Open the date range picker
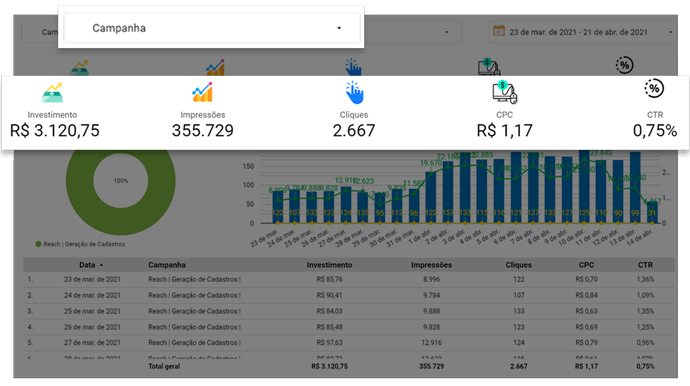 [x=582, y=32]
